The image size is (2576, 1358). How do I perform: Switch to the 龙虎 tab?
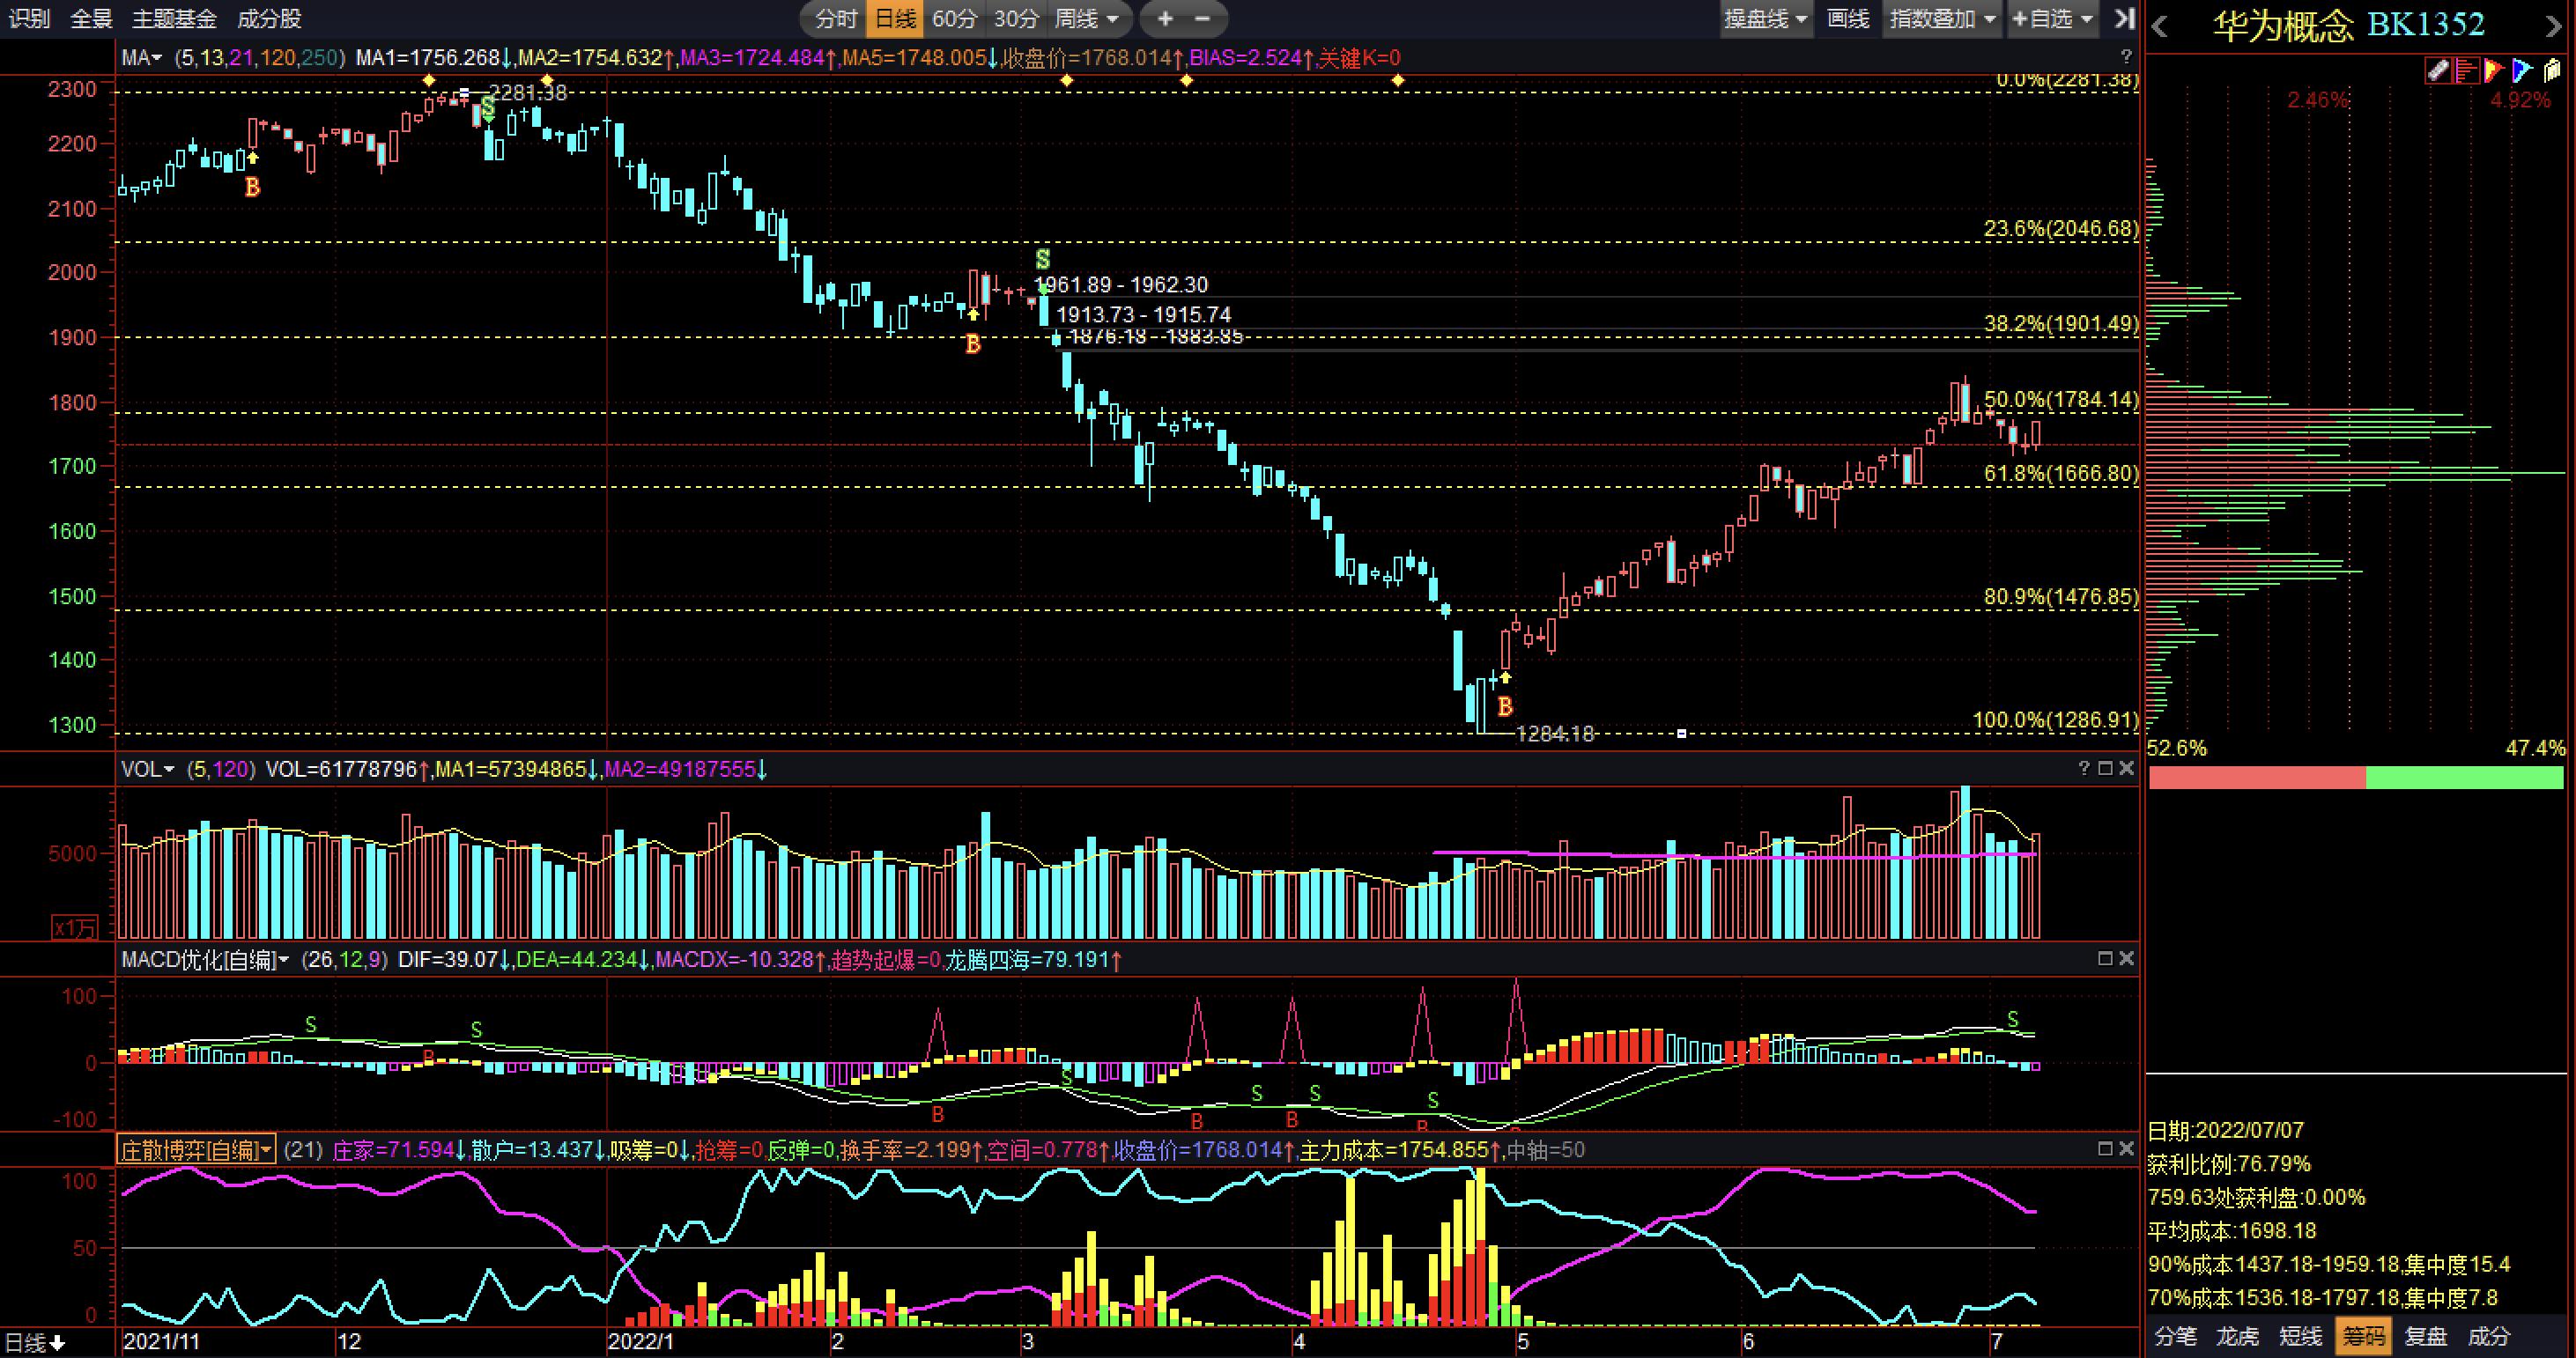click(x=2238, y=1336)
